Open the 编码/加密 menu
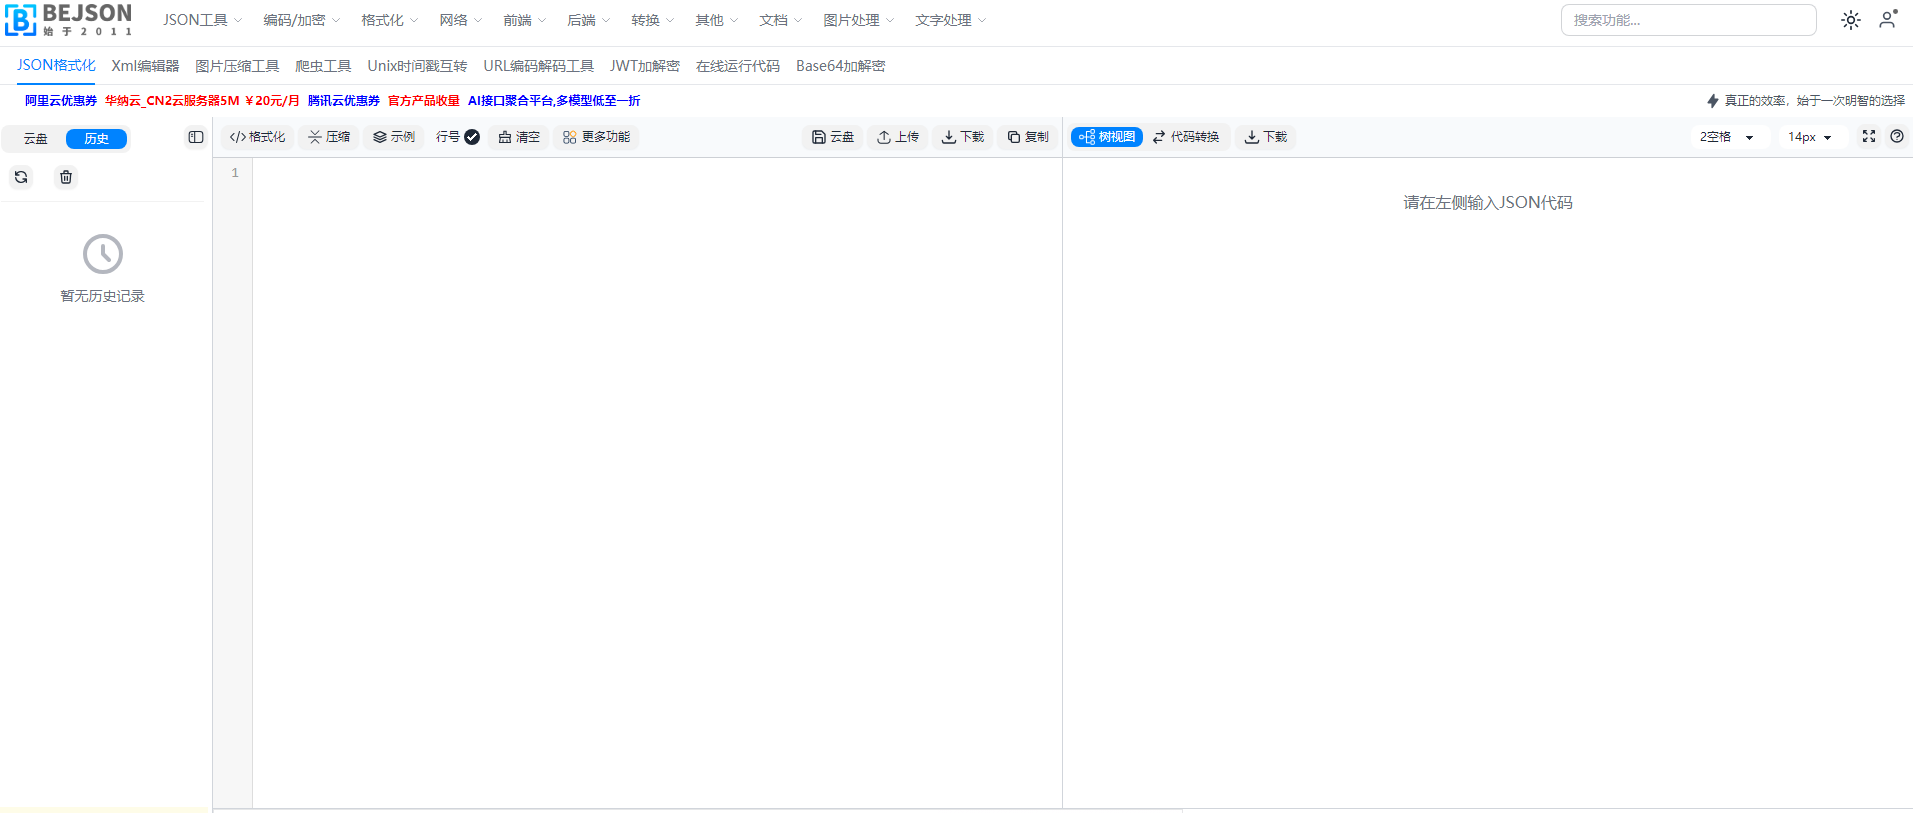The width and height of the screenshot is (1913, 813). click(301, 20)
